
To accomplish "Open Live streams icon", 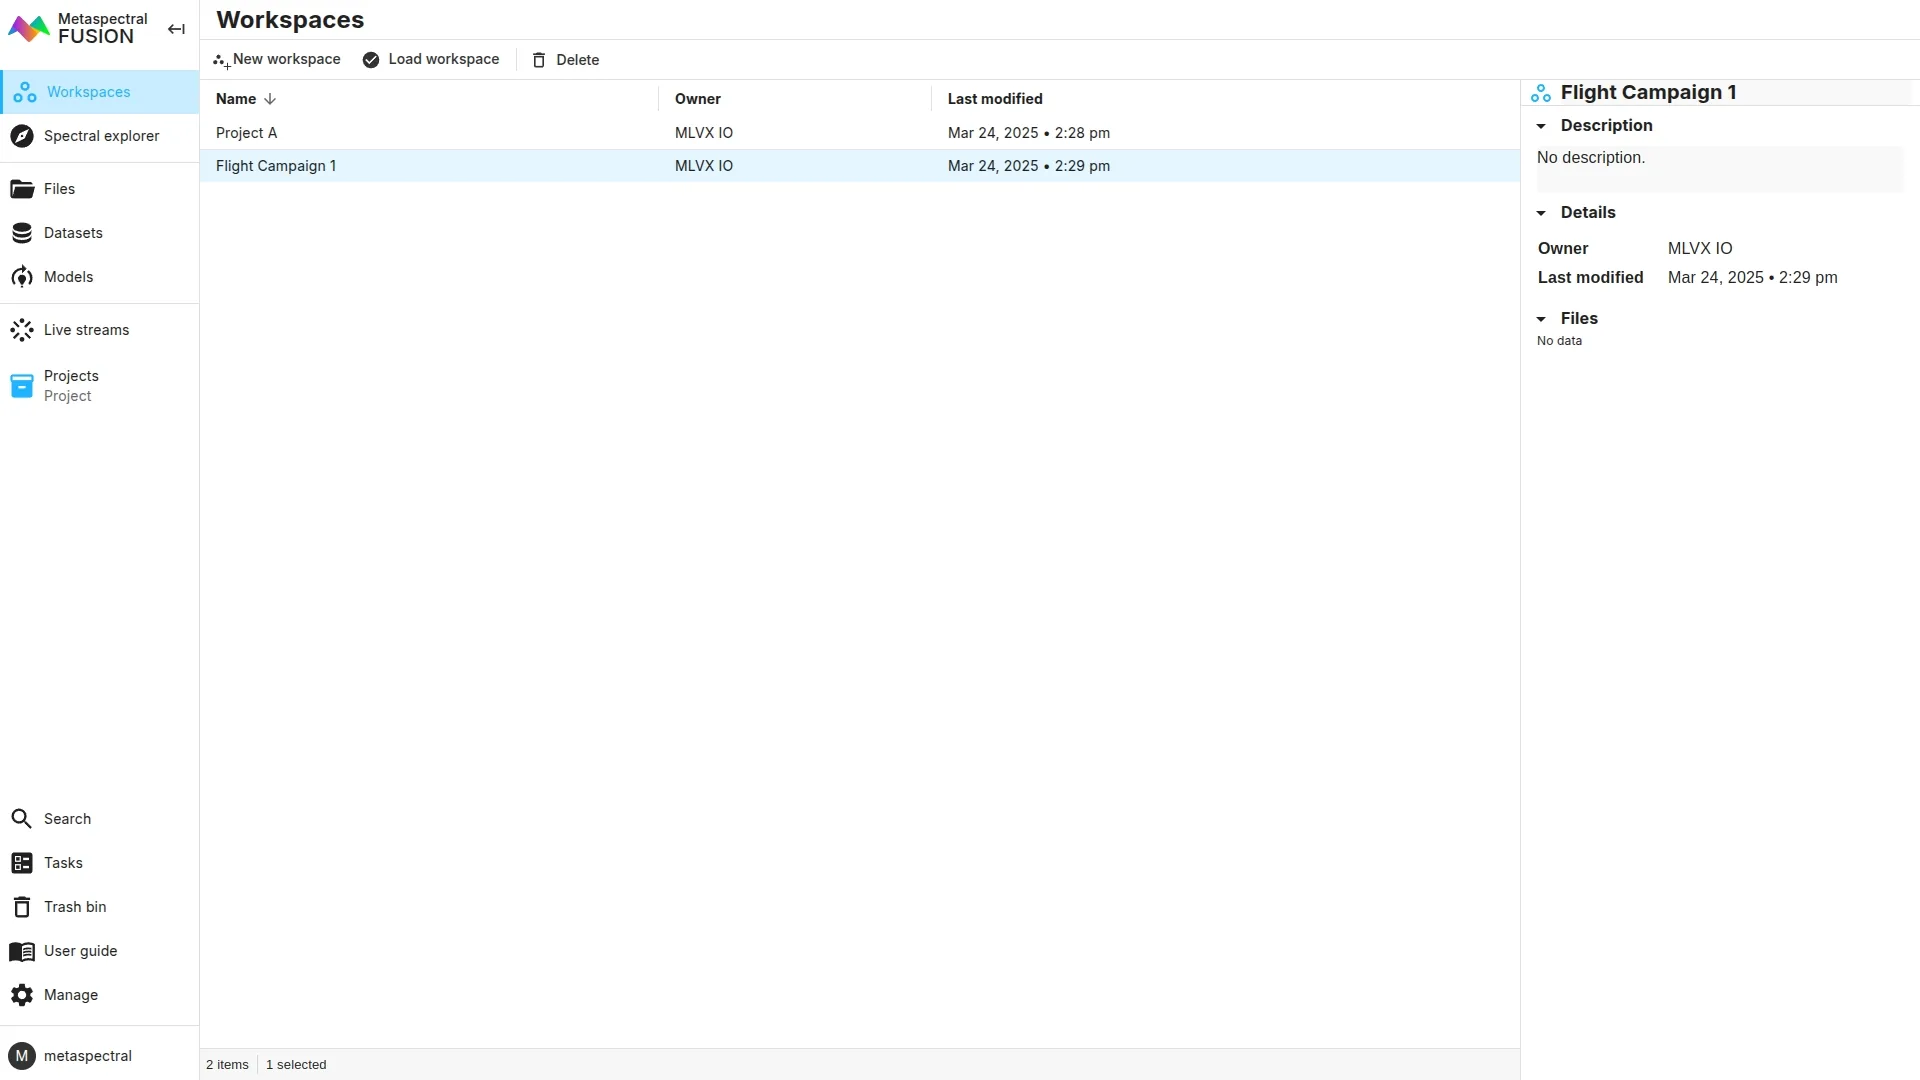I will 22,330.
